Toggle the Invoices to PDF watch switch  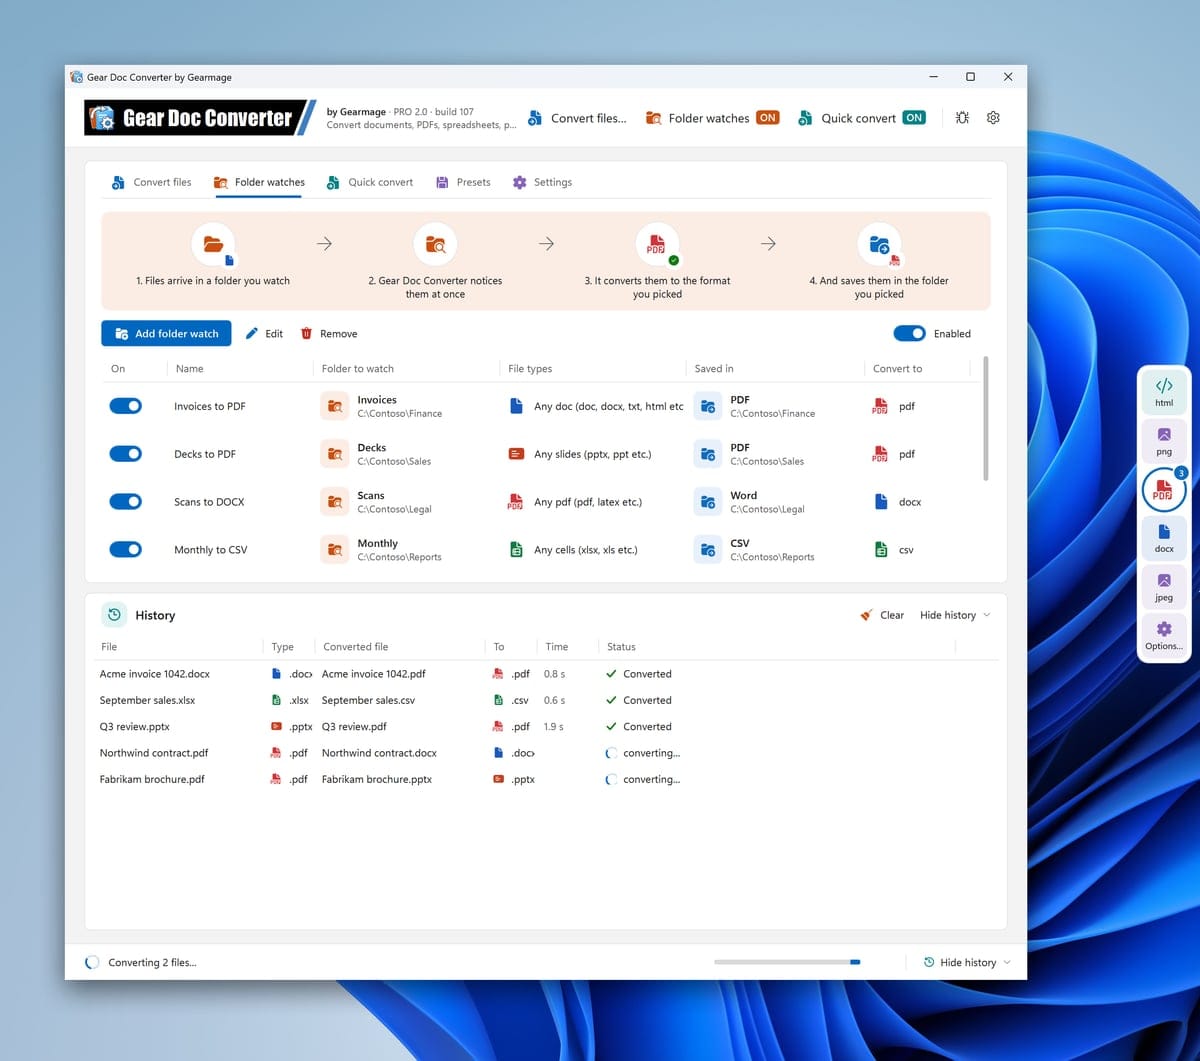(125, 406)
